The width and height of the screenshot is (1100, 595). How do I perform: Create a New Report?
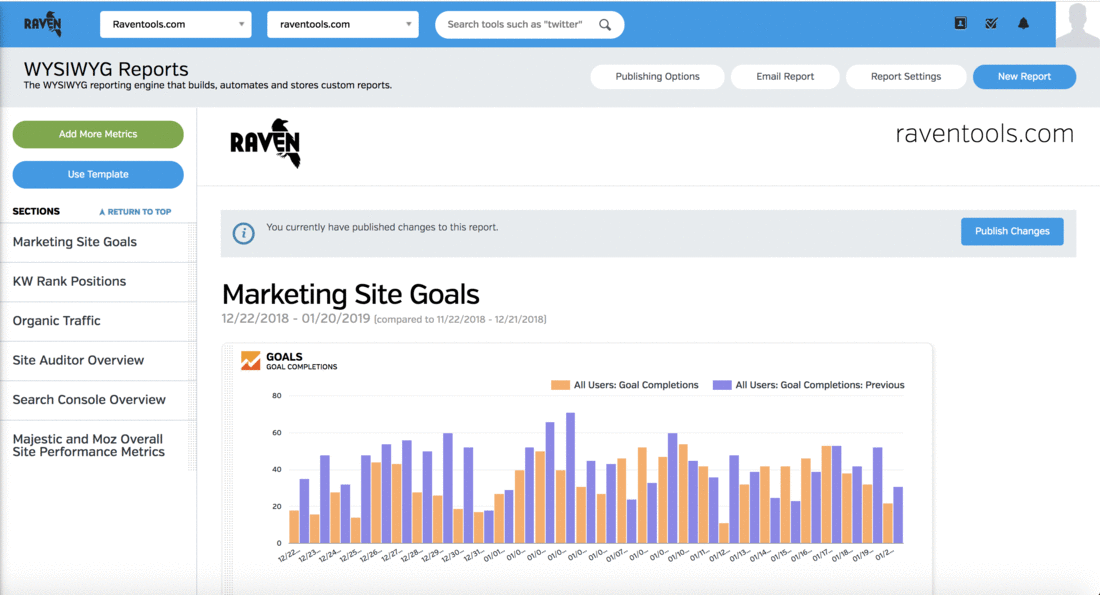pyautogui.click(x=1024, y=76)
